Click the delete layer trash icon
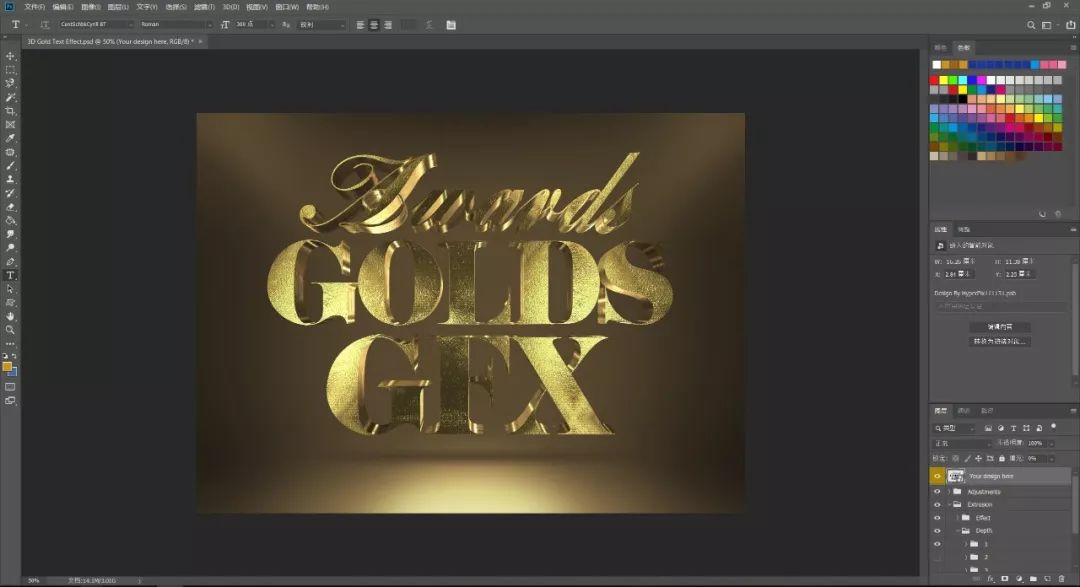Viewport: 1080px width, 587px height. tap(1061, 578)
